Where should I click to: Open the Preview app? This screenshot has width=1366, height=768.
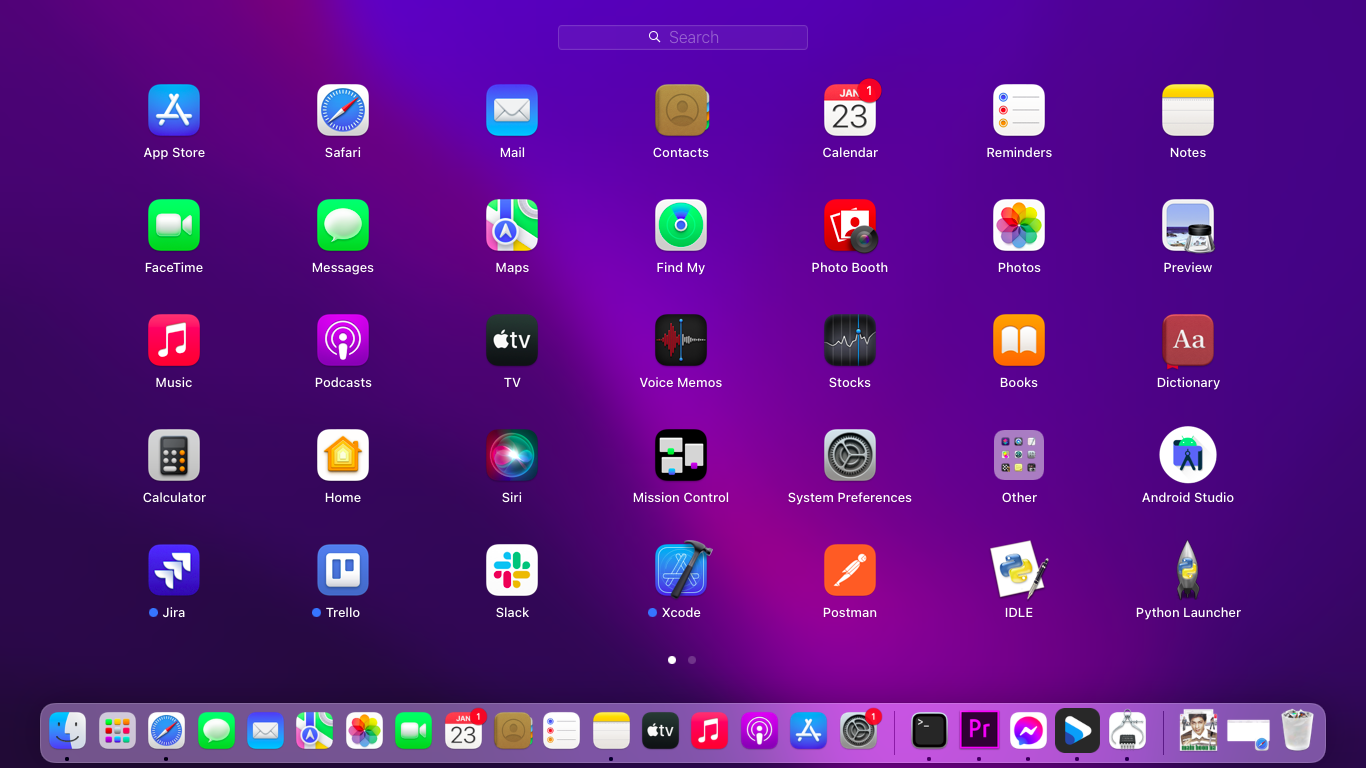1188,225
